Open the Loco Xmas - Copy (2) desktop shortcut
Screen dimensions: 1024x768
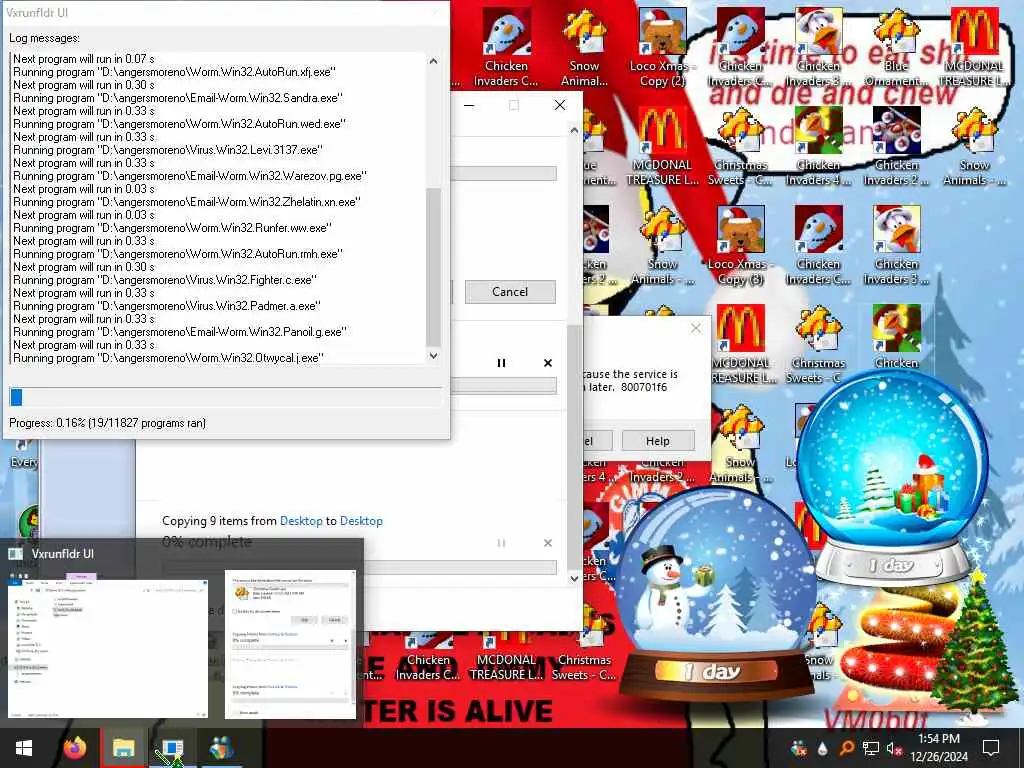662,49
